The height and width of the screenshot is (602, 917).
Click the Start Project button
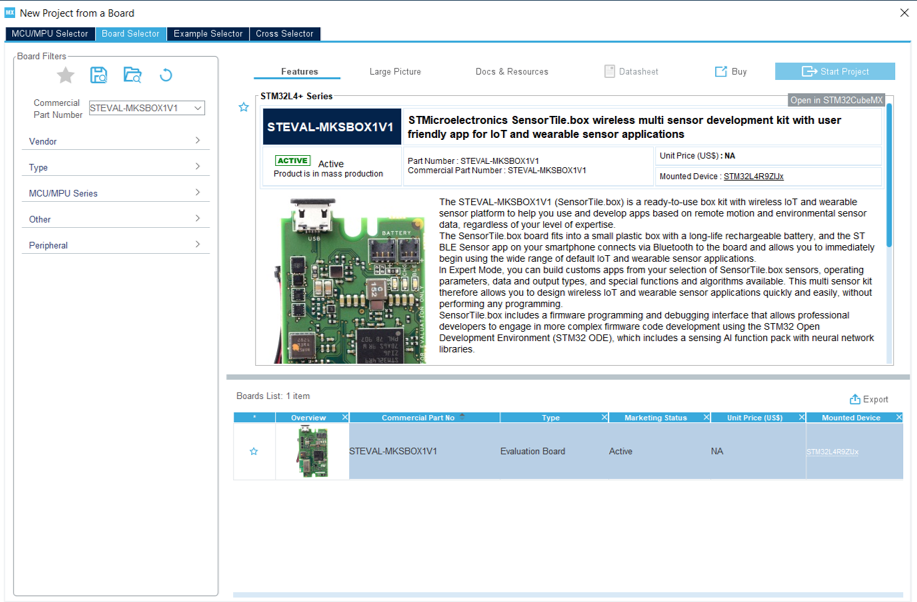click(x=835, y=71)
